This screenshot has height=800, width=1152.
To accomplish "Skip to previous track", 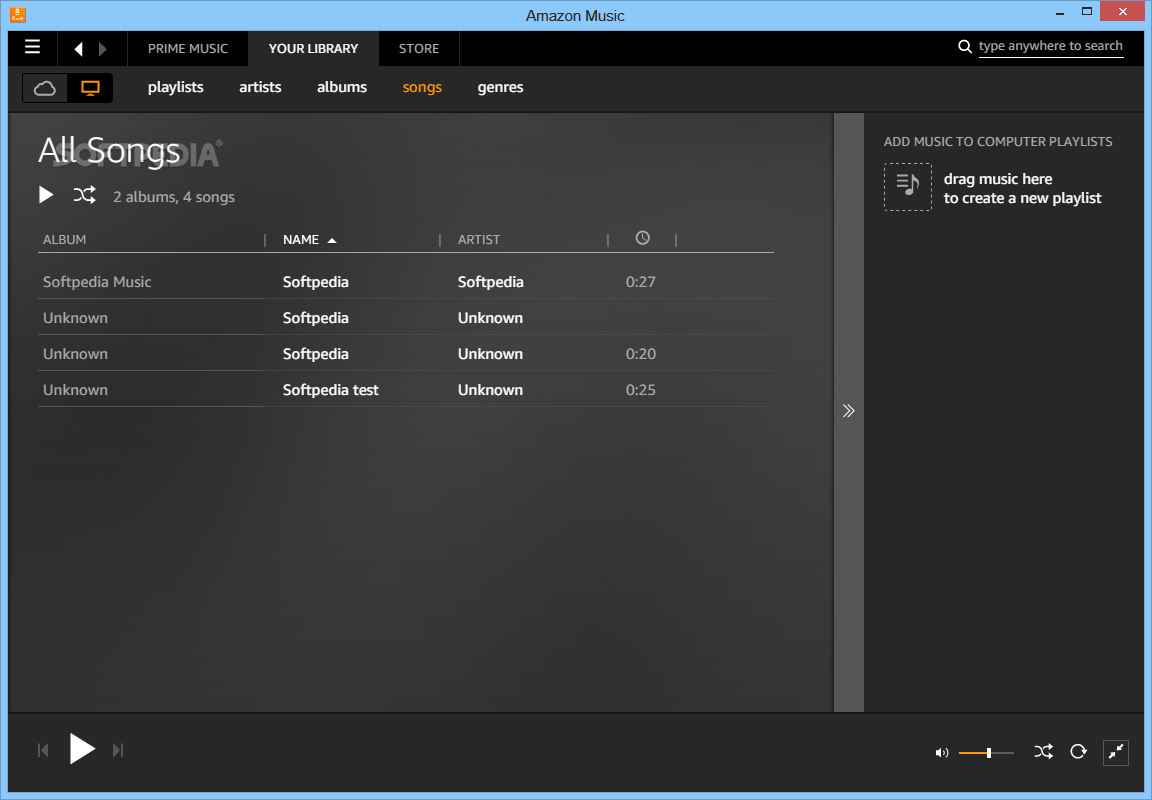I will (x=43, y=750).
